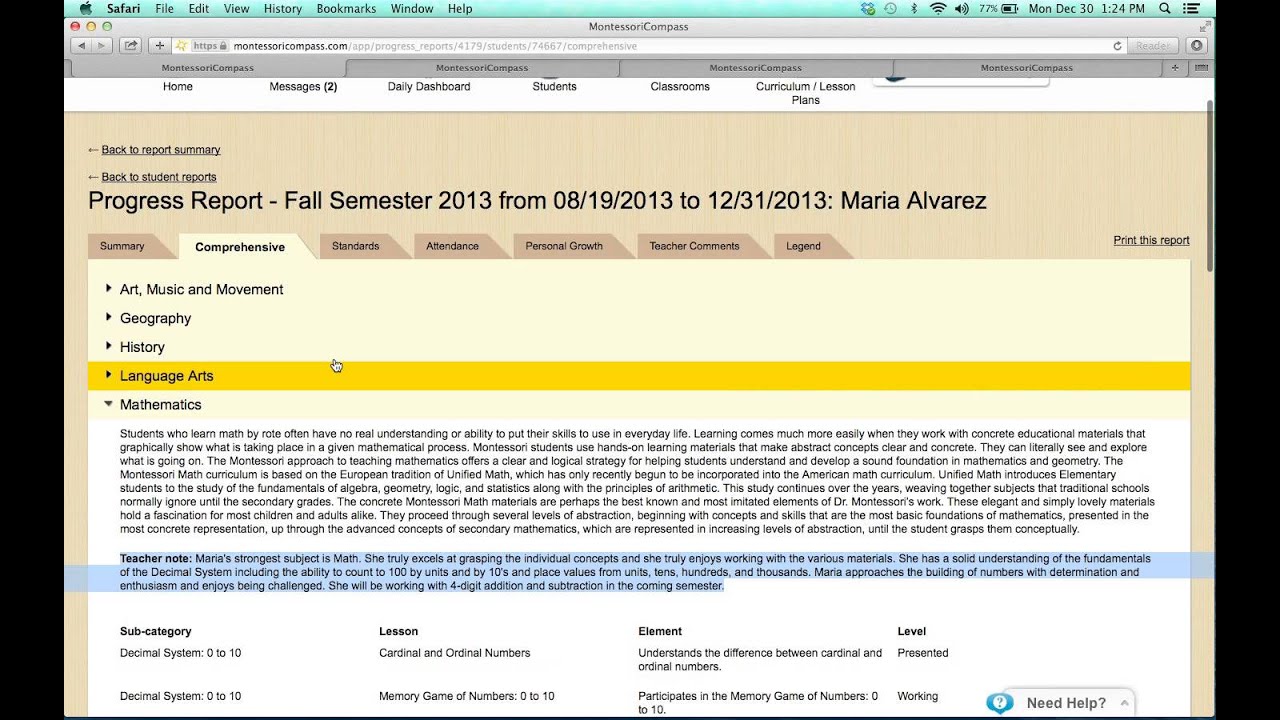Open the Apple menu
The height and width of the screenshot is (720, 1280).
point(85,9)
